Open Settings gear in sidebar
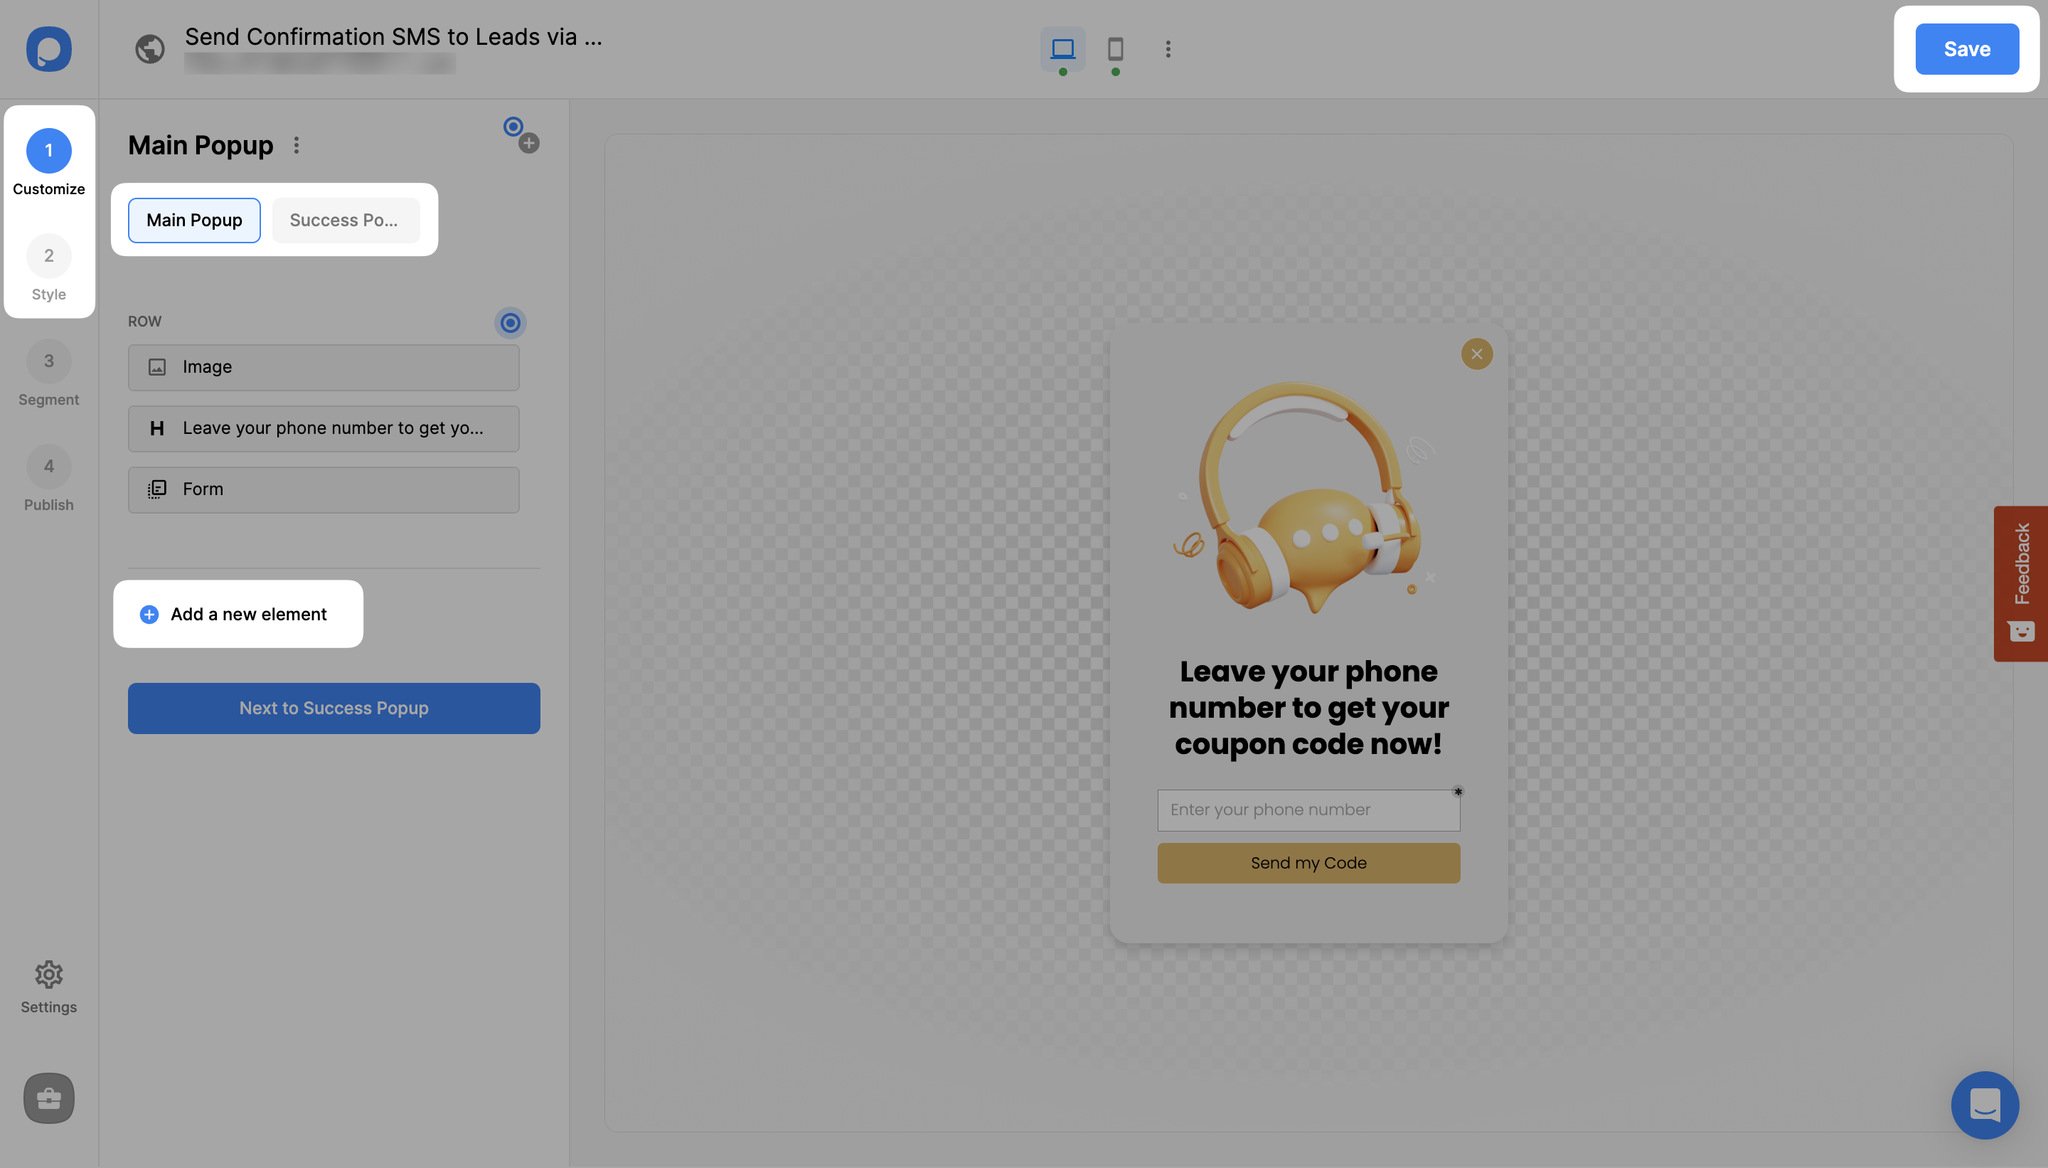 tap(48, 987)
